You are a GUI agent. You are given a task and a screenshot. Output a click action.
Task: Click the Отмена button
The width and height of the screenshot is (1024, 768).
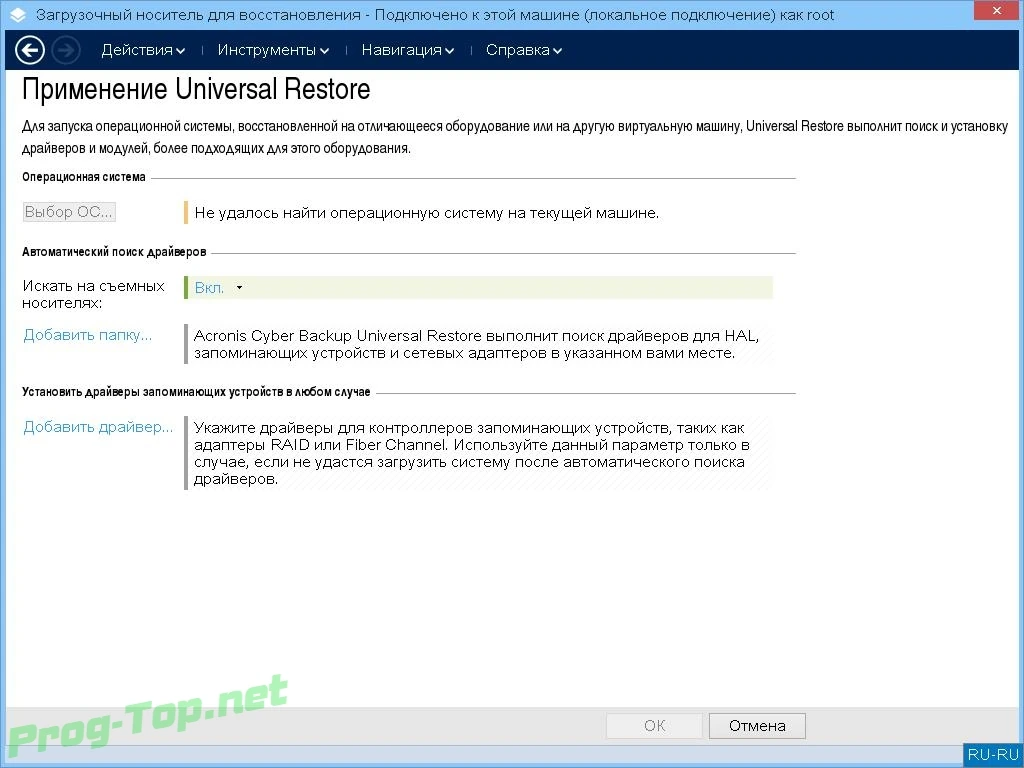tap(758, 726)
